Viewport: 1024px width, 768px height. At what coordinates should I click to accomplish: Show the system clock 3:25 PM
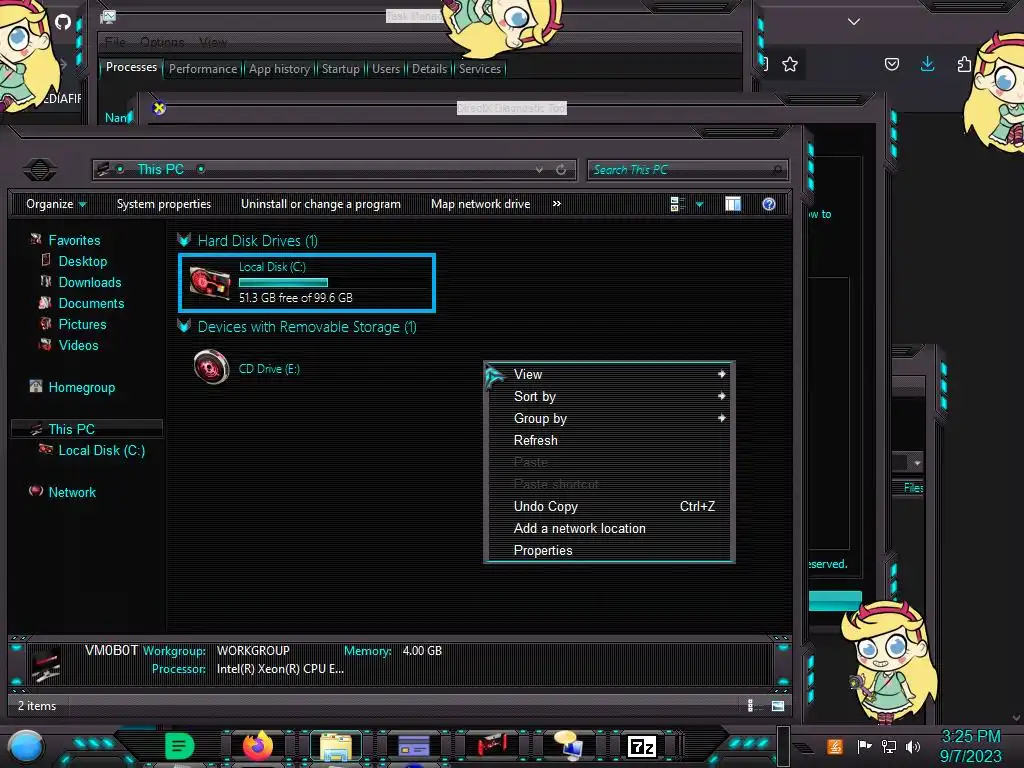click(x=970, y=737)
